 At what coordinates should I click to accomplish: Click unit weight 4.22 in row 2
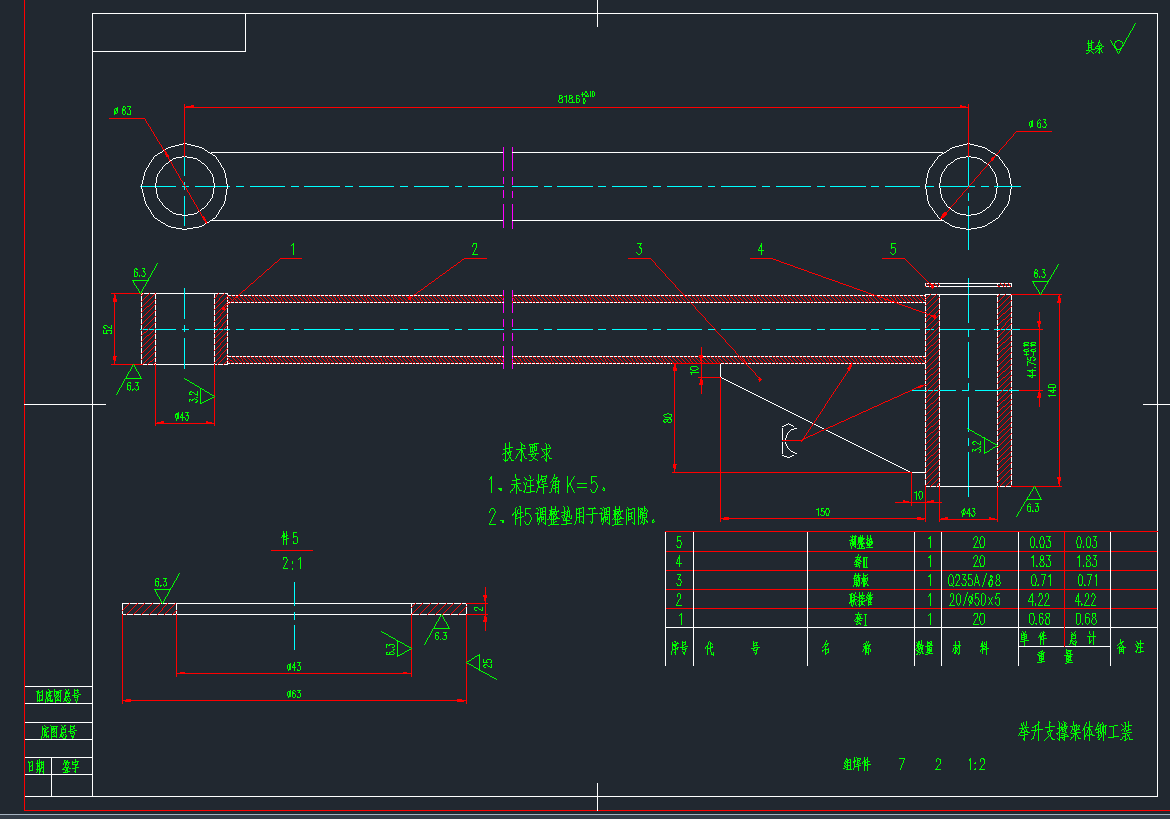pos(1039,600)
